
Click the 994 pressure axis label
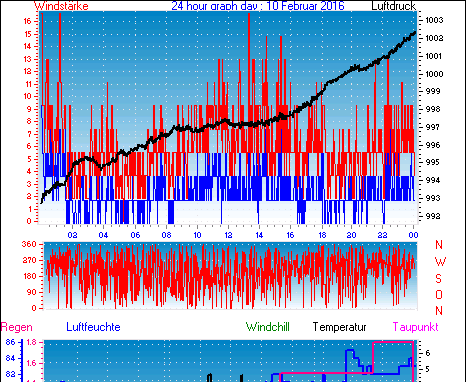[433, 180]
